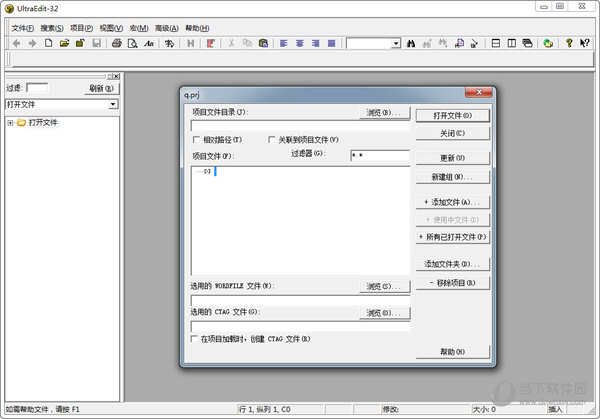Click the Open file folder icon
This screenshot has width=600, height=419.
[64, 43]
